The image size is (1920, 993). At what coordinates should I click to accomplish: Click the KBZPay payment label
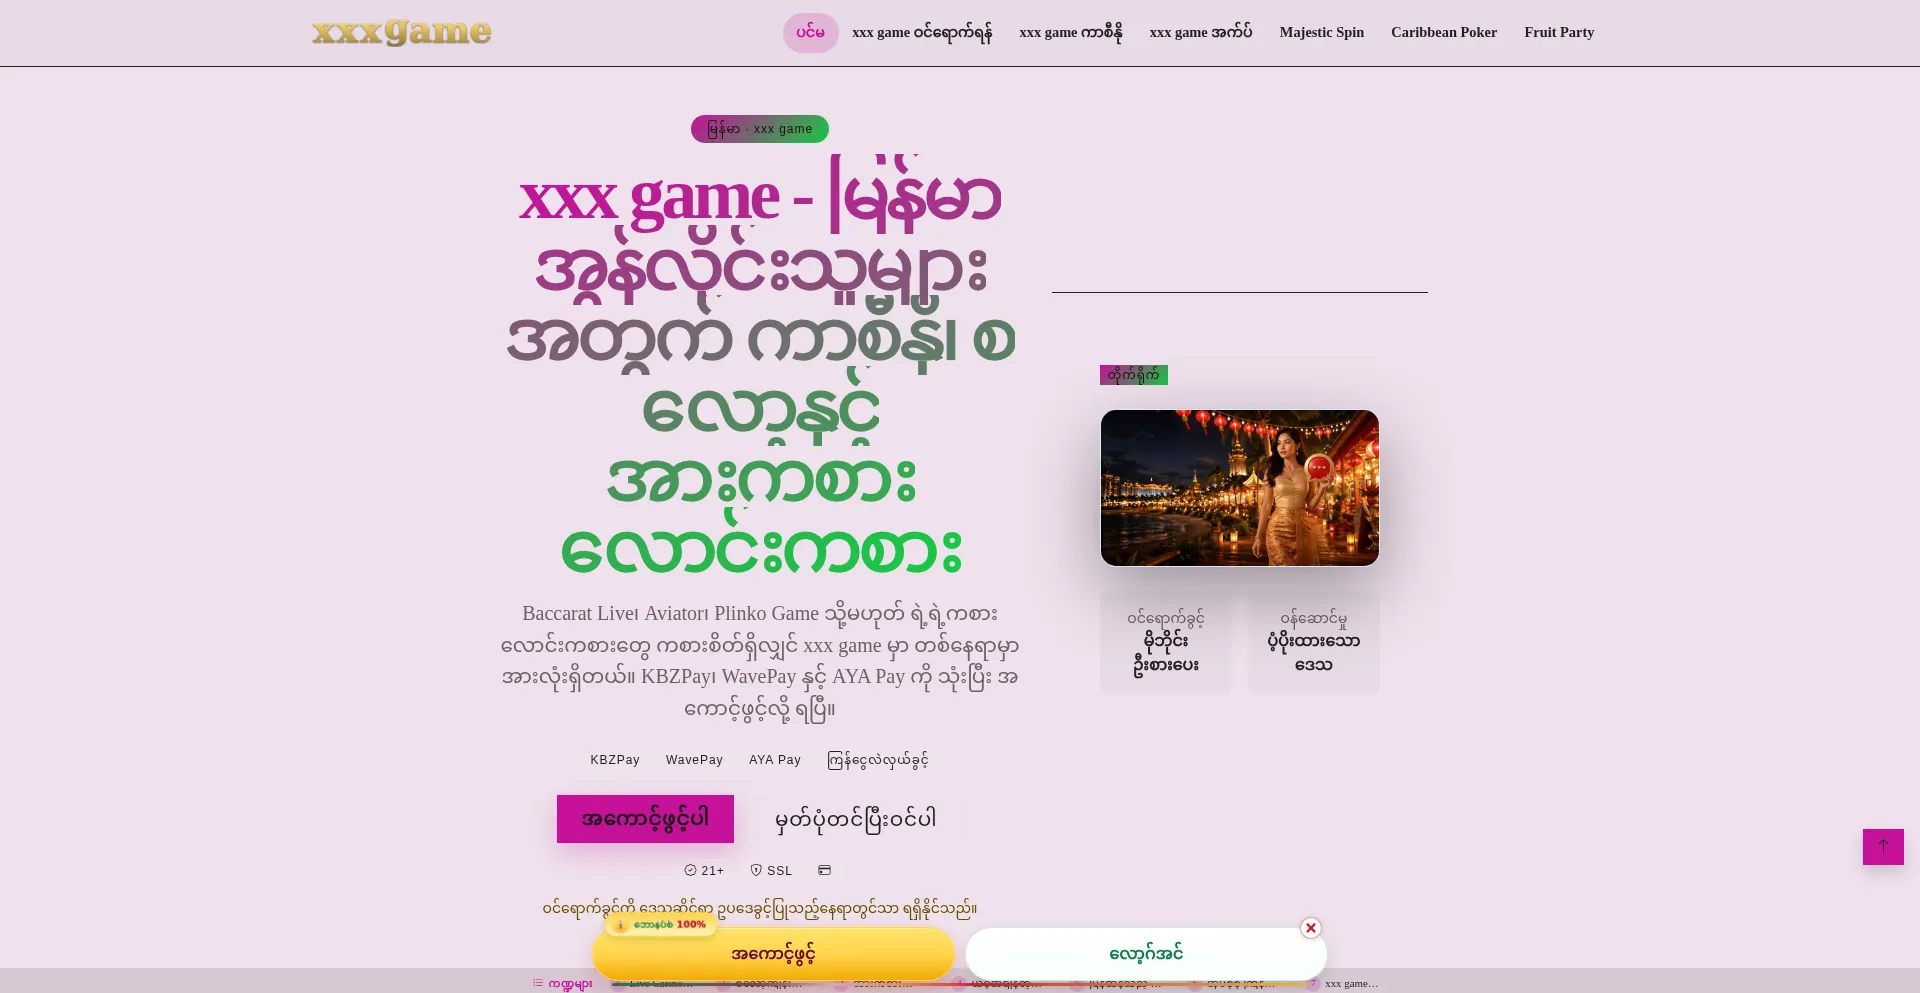[x=615, y=760]
